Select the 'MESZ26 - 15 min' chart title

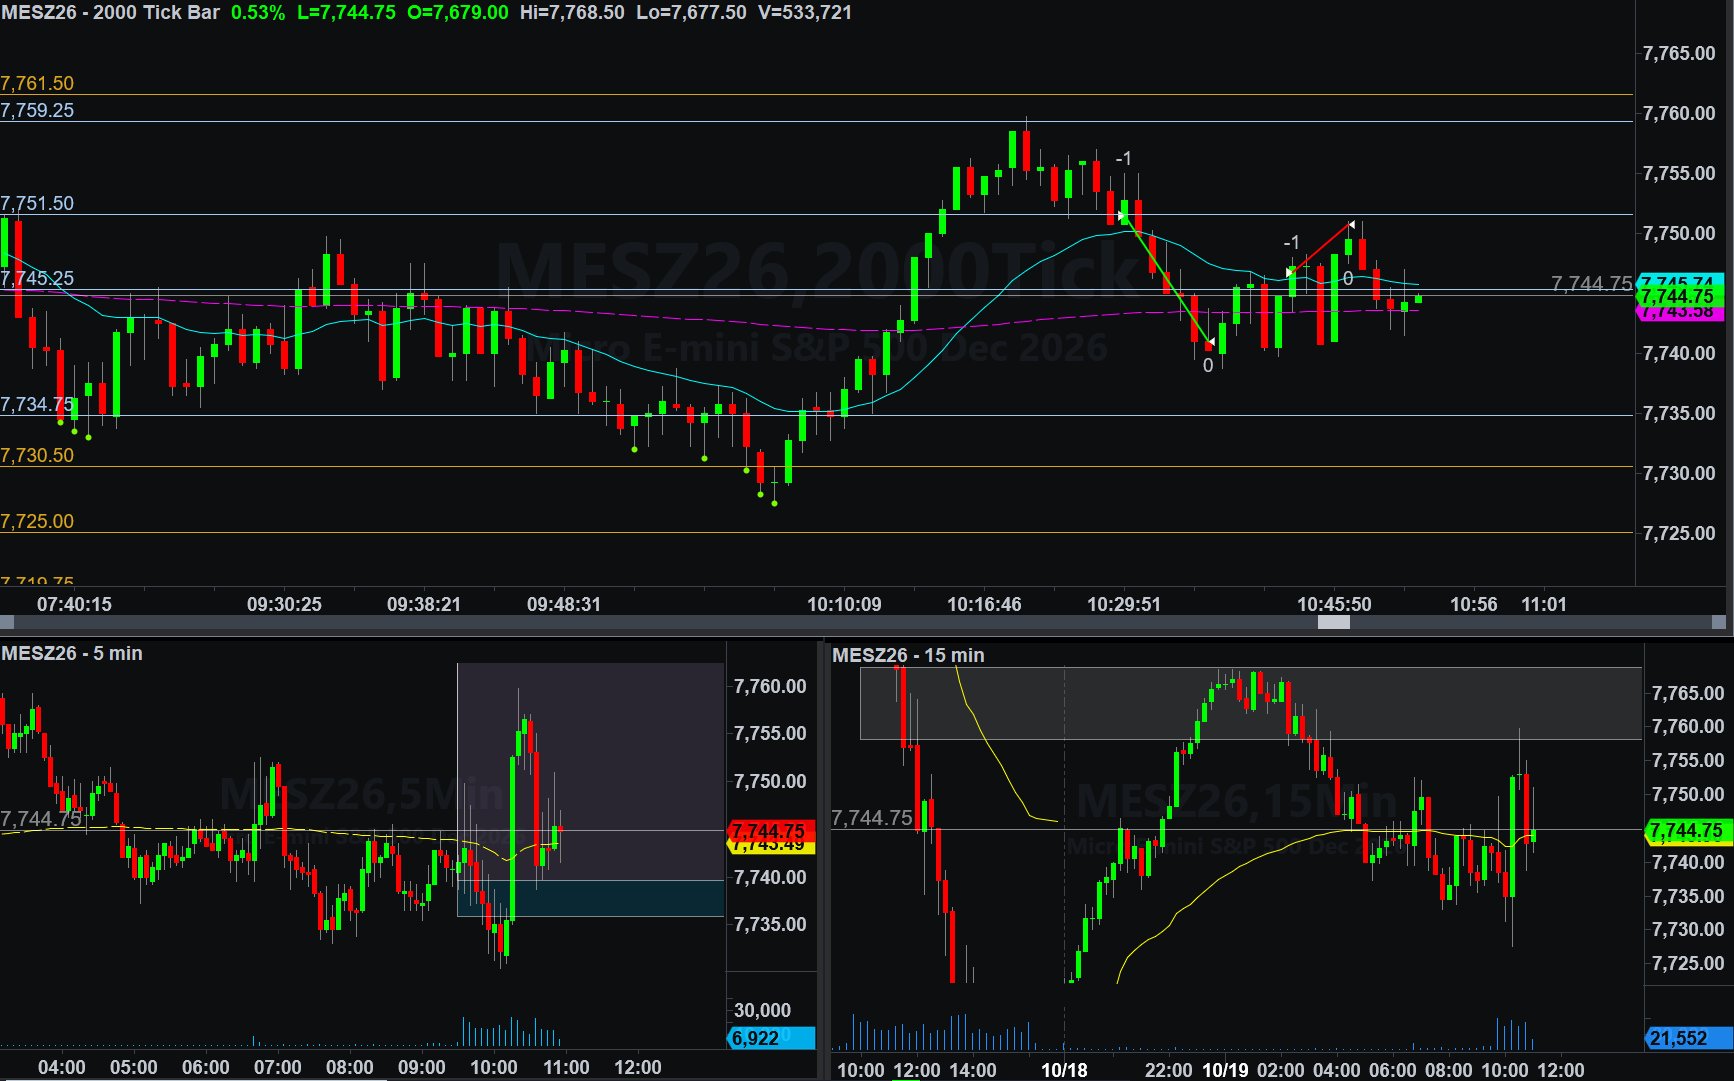coord(908,655)
